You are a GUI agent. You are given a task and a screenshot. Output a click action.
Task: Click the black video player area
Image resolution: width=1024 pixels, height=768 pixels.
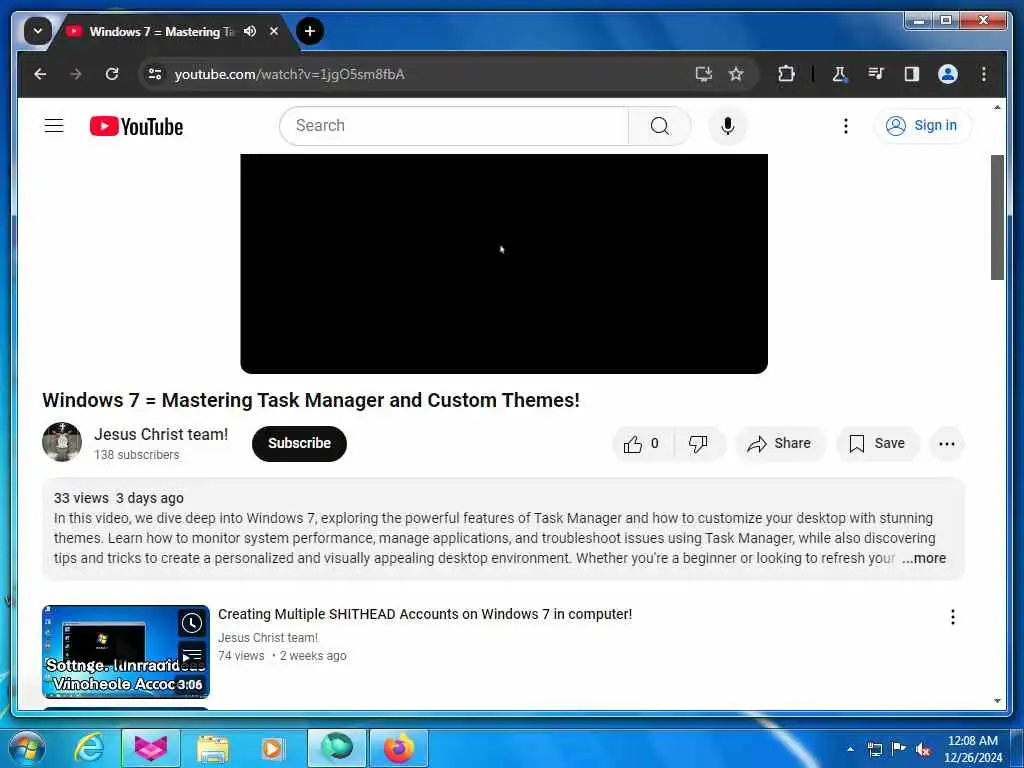504,264
